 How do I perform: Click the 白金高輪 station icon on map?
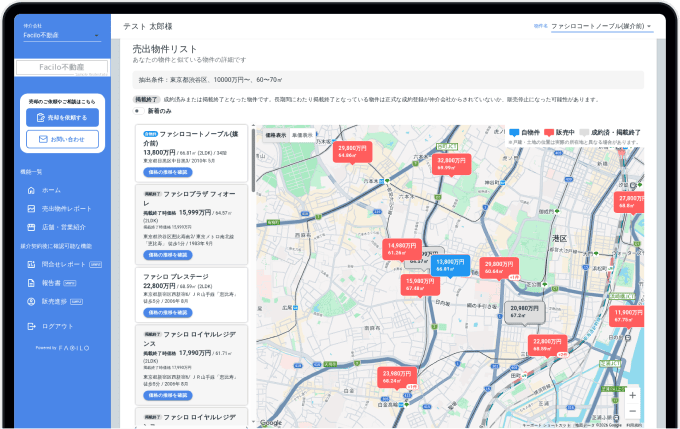coord(402,405)
